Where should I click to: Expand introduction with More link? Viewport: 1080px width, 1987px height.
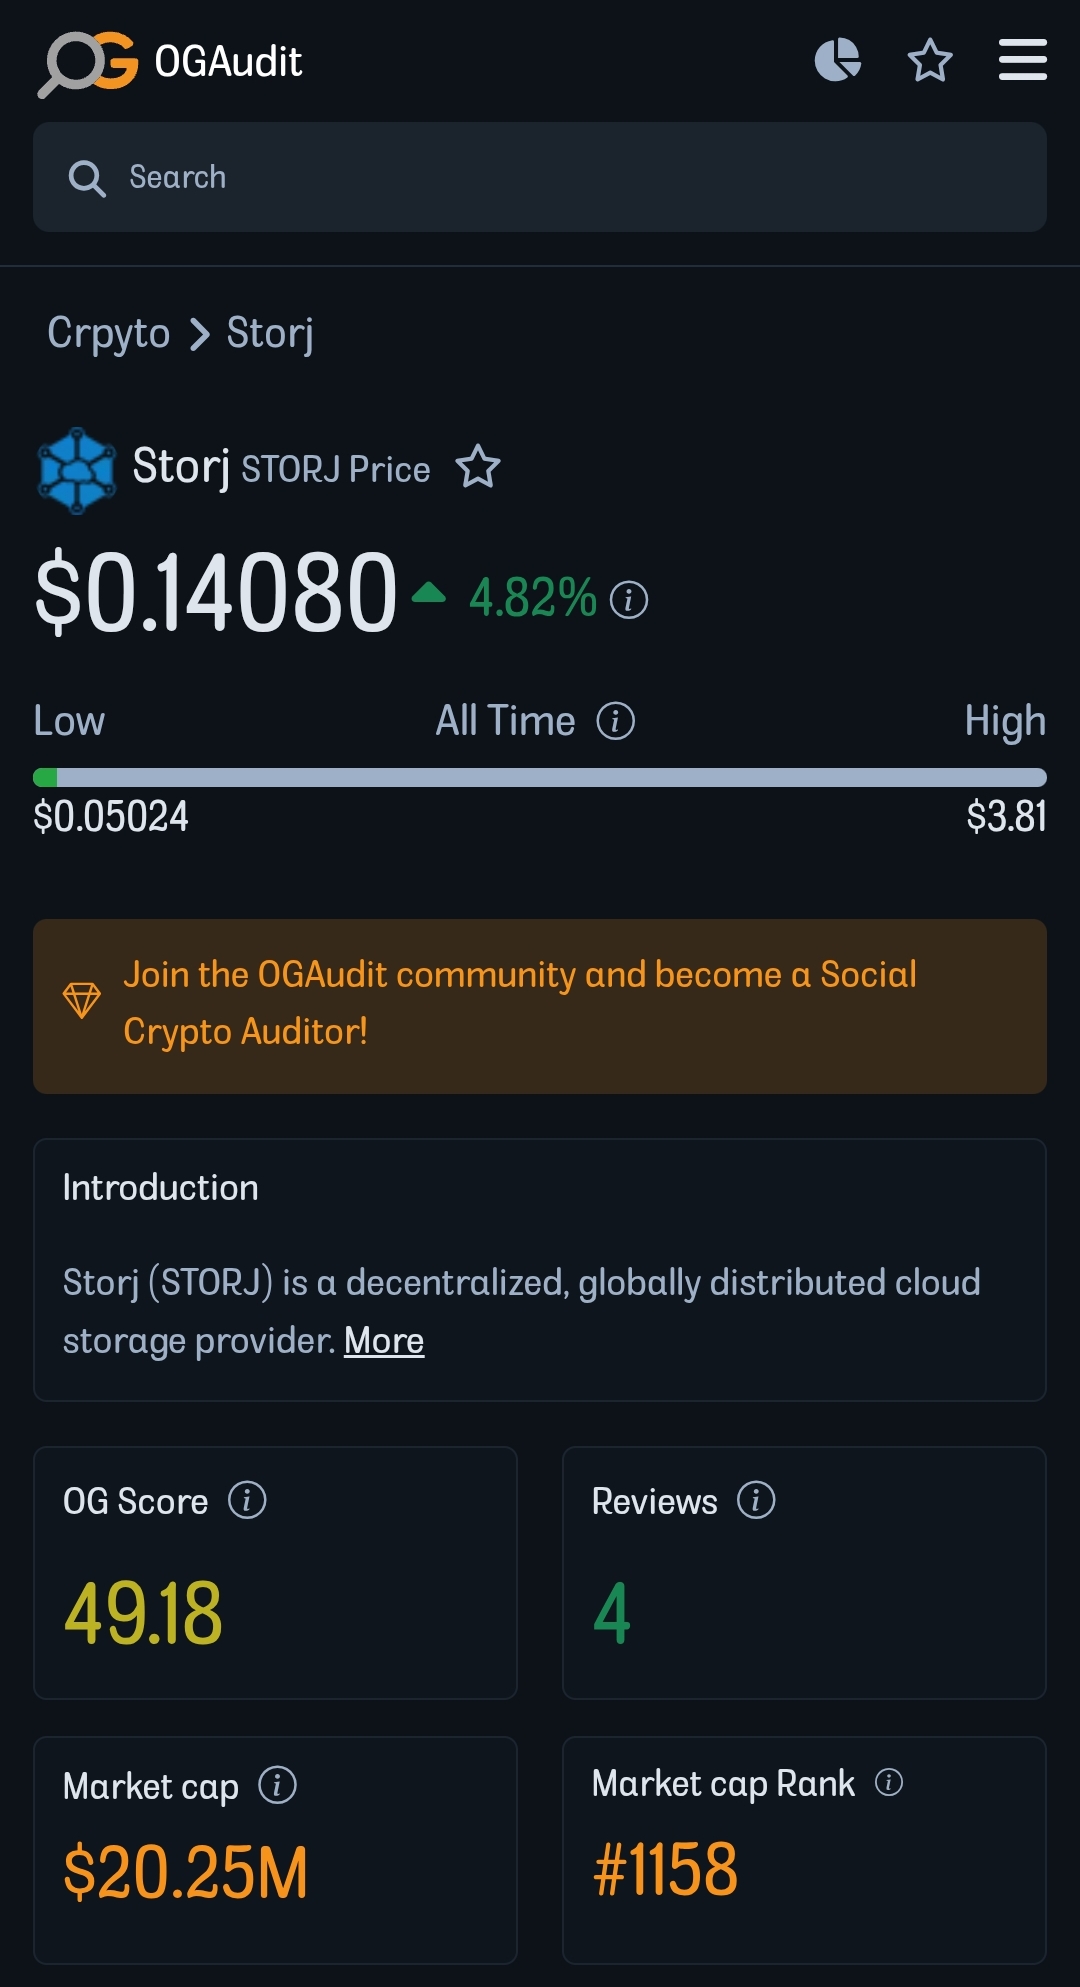384,1341
